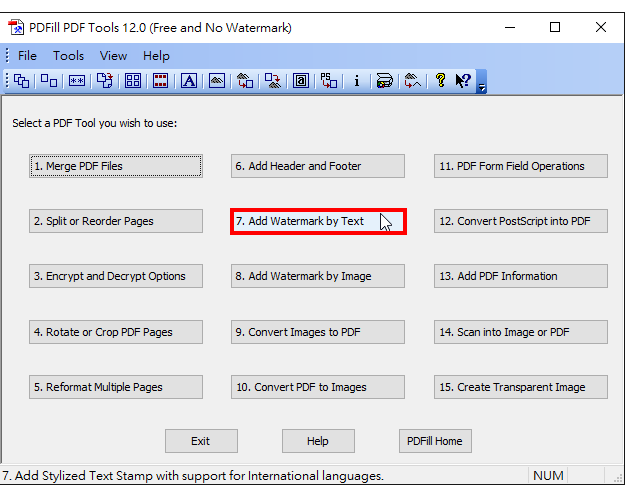Open the Tools menu
Image resolution: width=633 pixels, height=489 pixels.
click(x=68, y=56)
